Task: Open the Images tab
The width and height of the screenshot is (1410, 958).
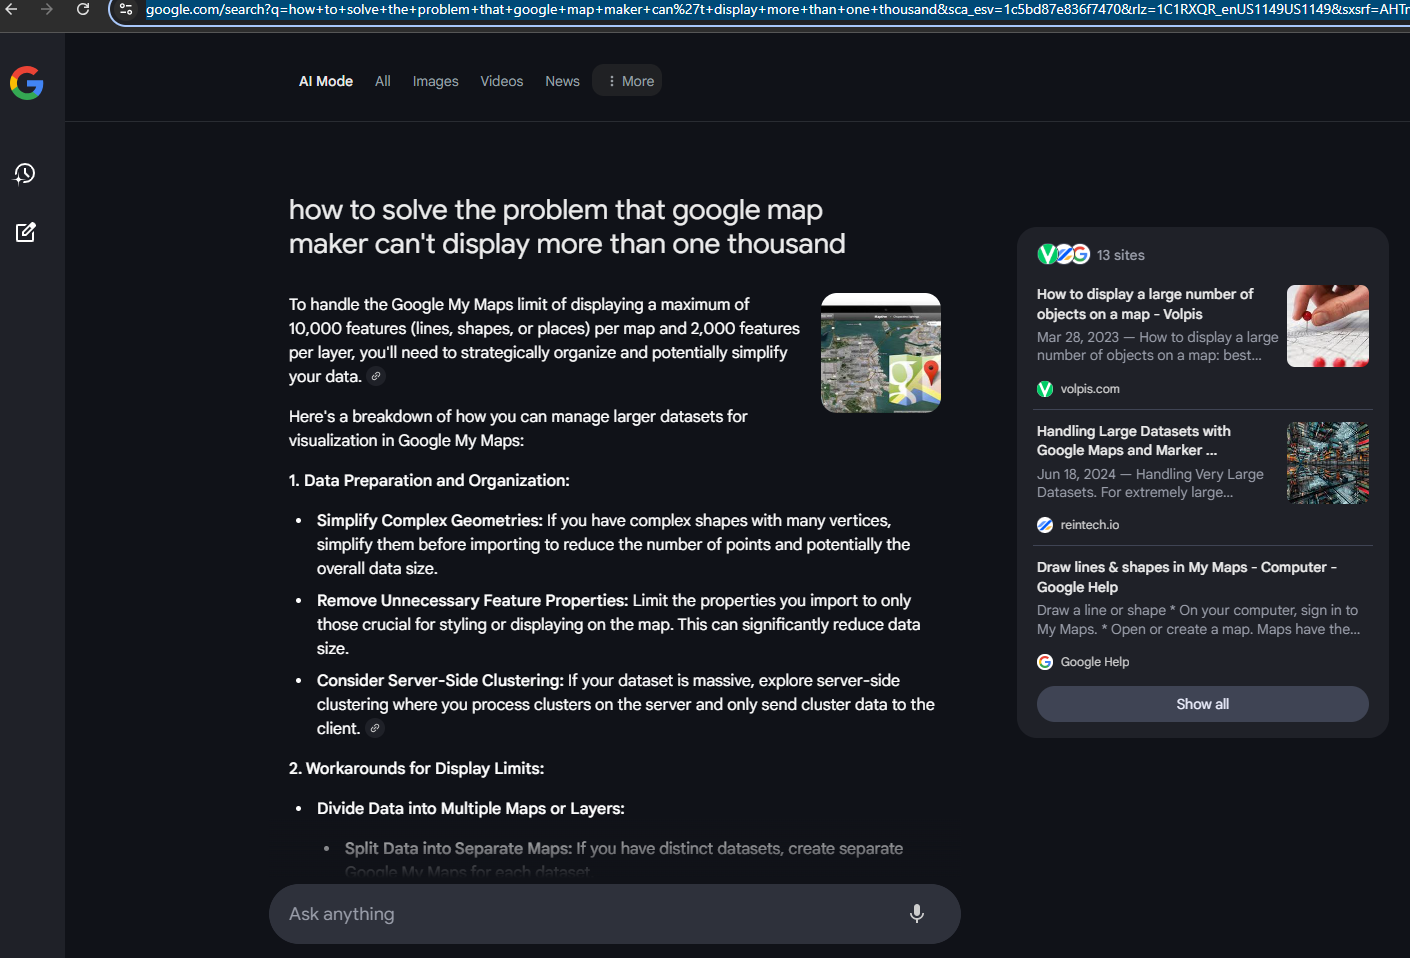Action: [x=436, y=81]
